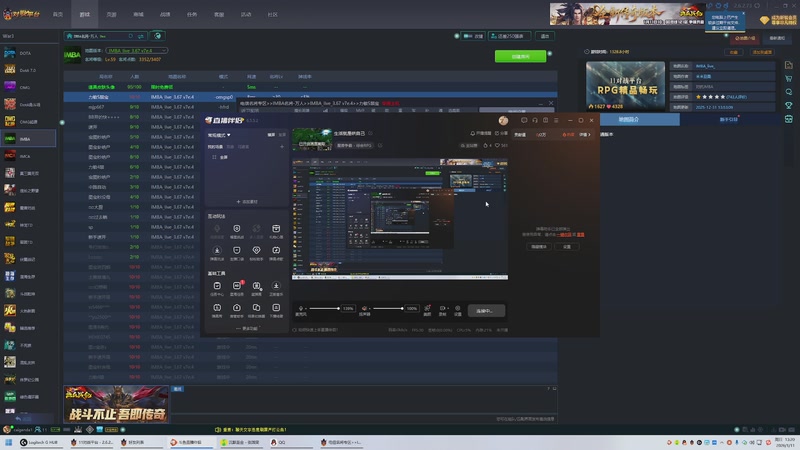Click tool icon with red badge in 直播伴侣
The image size is (800, 450).
[x=237, y=288]
